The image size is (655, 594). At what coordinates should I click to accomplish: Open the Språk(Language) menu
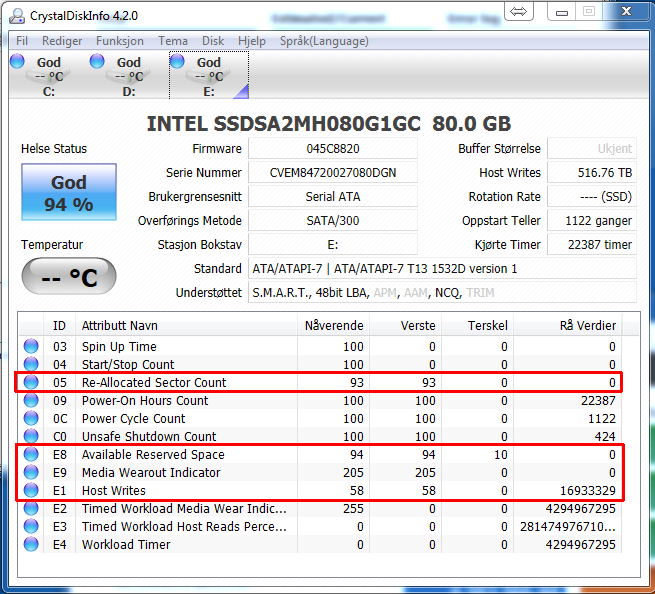[324, 41]
